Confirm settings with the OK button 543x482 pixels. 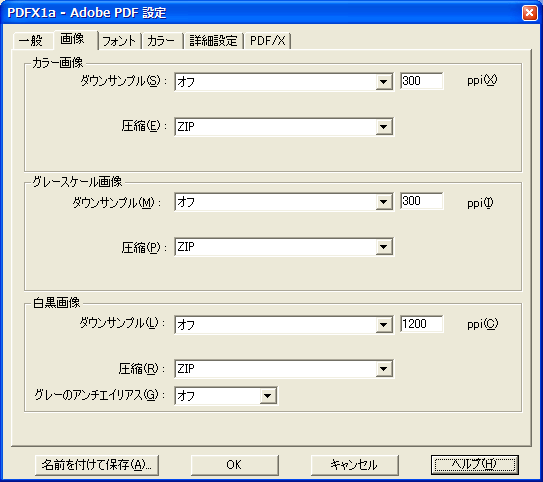point(234,465)
